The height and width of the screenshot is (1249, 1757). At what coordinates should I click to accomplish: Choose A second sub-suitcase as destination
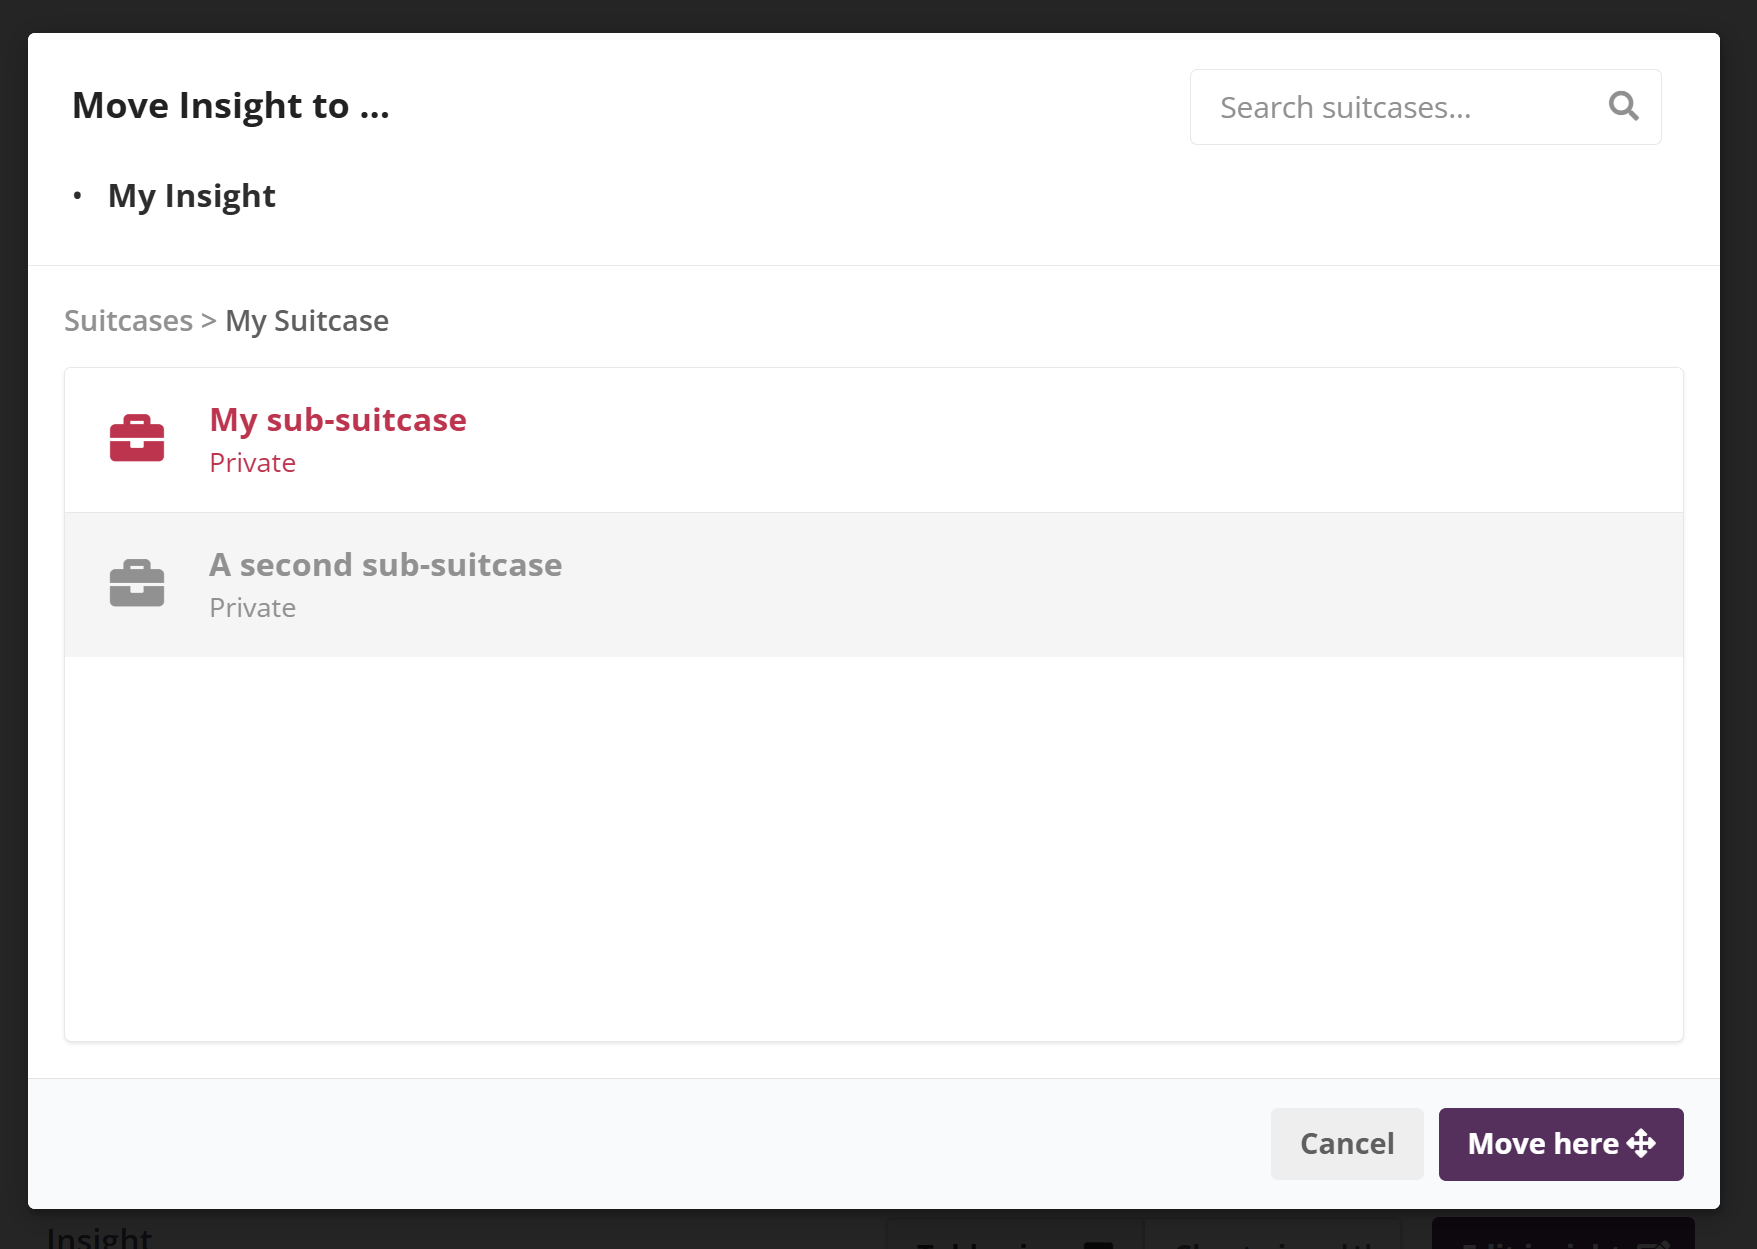[x=385, y=565]
